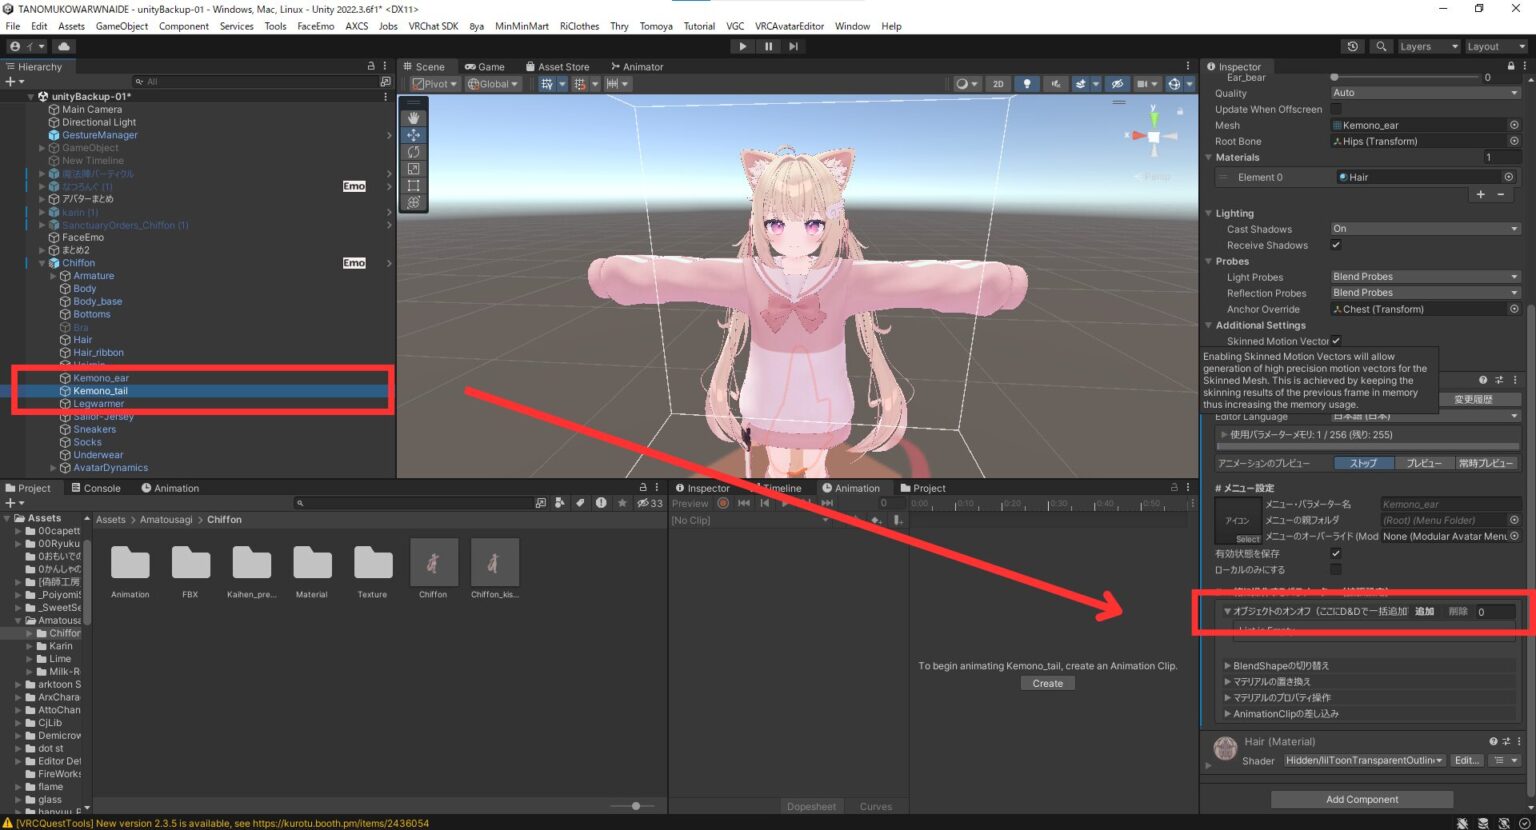Uncheck Receive Shadows in the Inspector

(1336, 245)
